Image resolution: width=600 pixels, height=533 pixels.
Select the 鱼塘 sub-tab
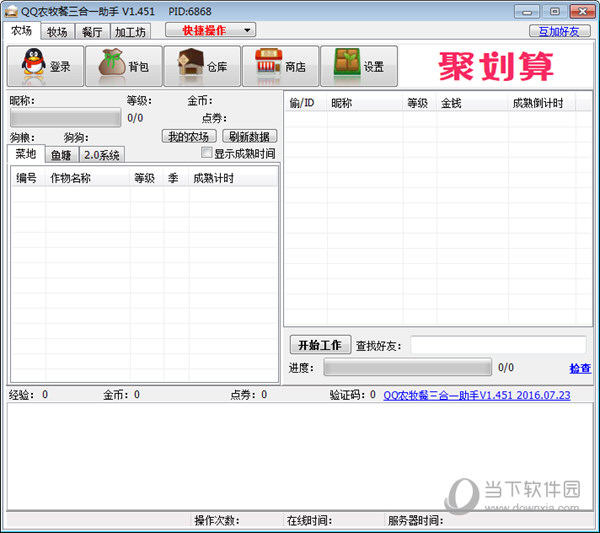pyautogui.click(x=61, y=155)
